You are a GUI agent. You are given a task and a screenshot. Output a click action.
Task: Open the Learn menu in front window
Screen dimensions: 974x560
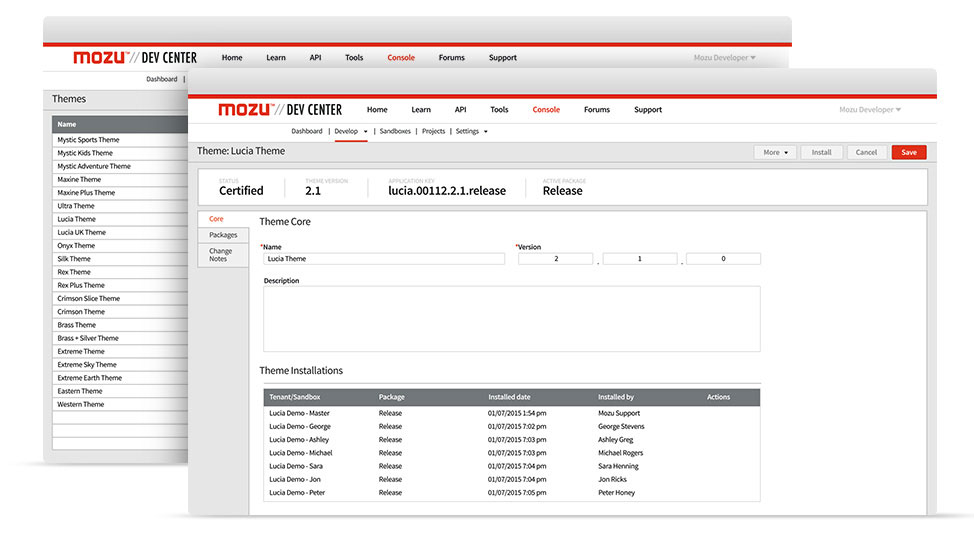(x=421, y=109)
